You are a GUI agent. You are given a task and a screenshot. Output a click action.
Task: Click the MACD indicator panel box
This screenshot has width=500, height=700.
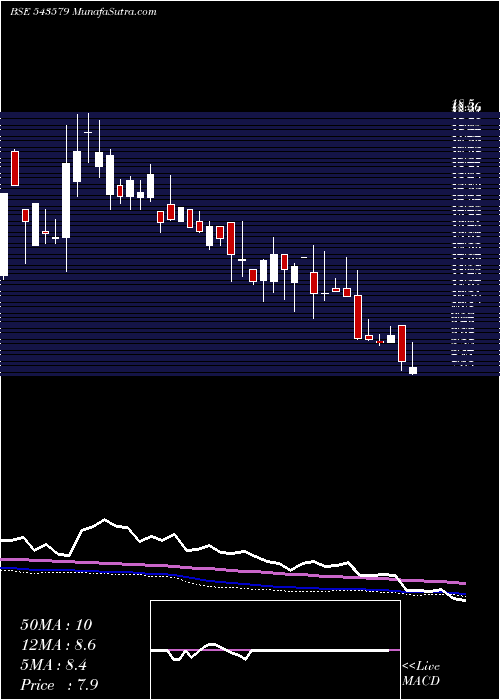pyautogui.click(x=275, y=650)
